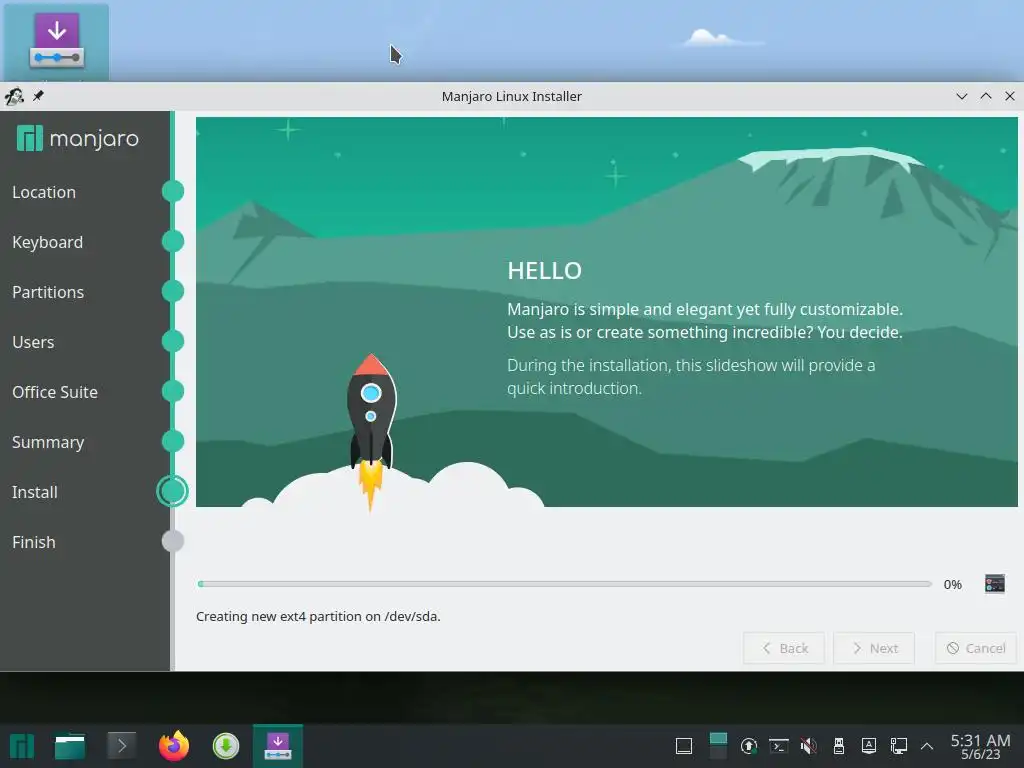The image size is (1024, 768).
Task: Open the Install Manjaro desktop launcher icon
Action: pos(56,42)
